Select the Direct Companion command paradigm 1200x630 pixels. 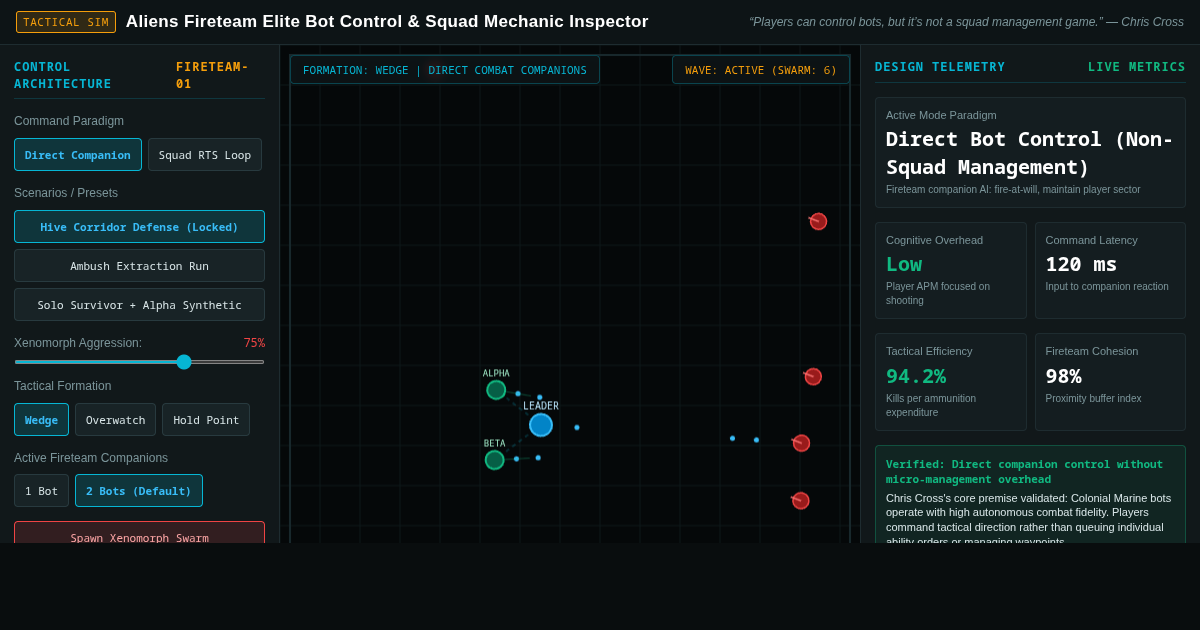tap(78, 155)
